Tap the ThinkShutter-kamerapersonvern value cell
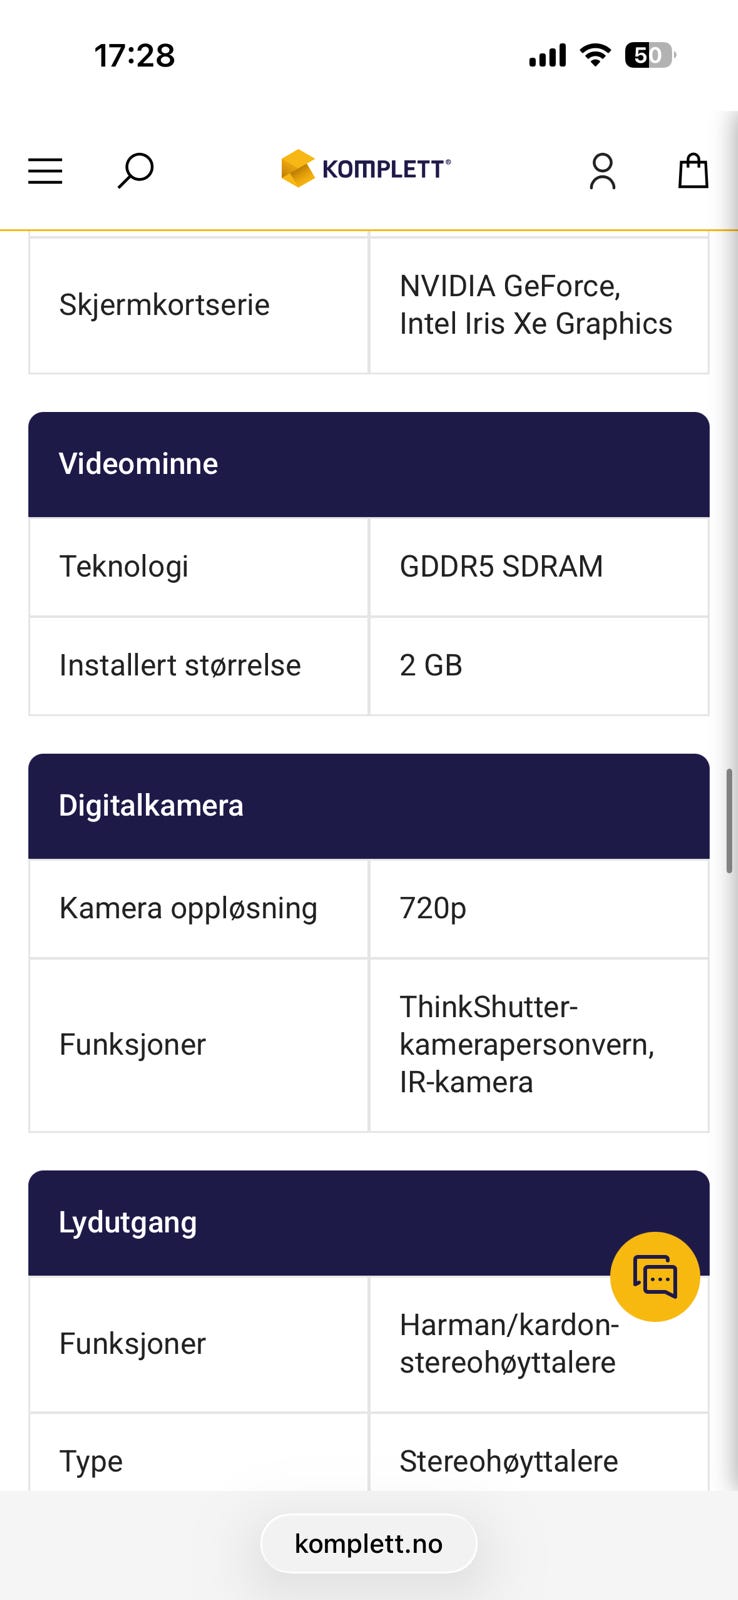Viewport: 738px width, 1600px height. [x=538, y=1044]
